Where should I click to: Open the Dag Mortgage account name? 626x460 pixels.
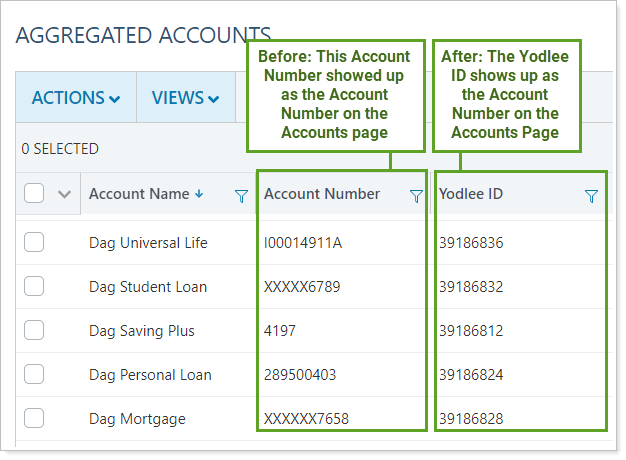pyautogui.click(x=137, y=419)
